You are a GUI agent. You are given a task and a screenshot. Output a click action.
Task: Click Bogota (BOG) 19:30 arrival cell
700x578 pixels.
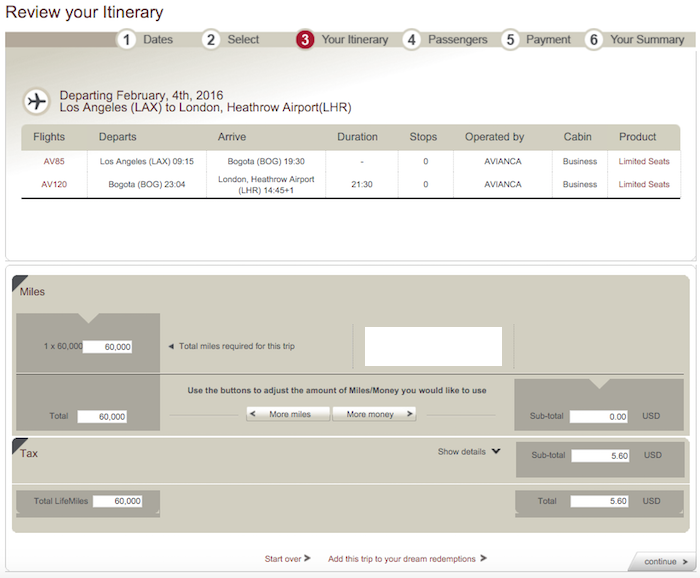tap(266, 161)
